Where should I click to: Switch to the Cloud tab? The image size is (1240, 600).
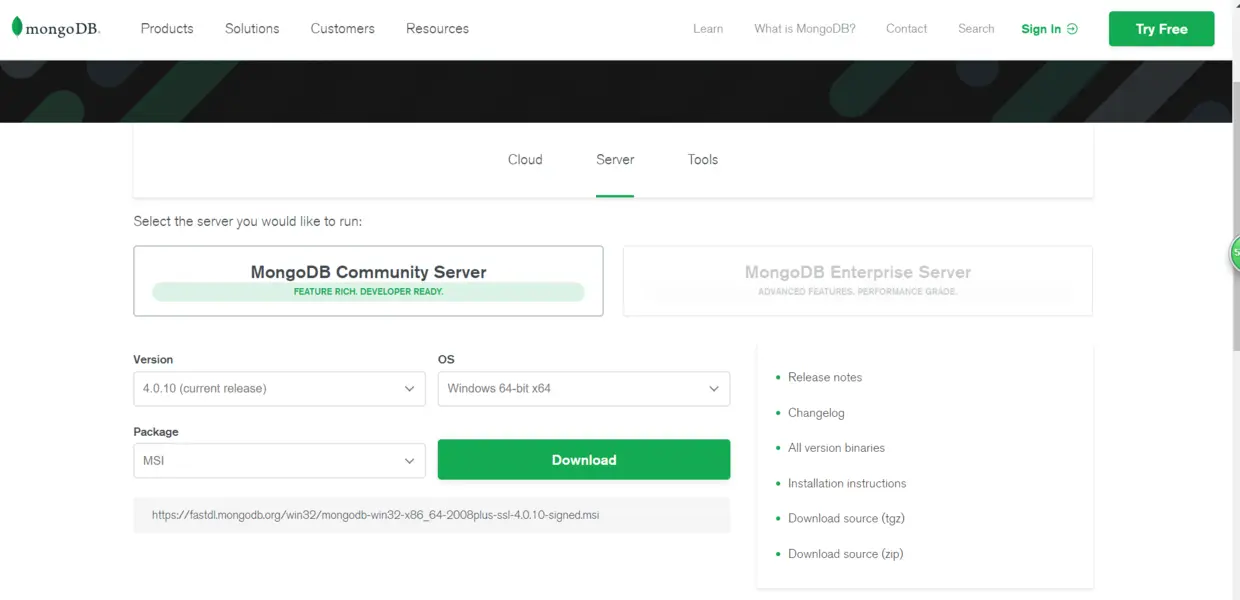click(x=525, y=160)
